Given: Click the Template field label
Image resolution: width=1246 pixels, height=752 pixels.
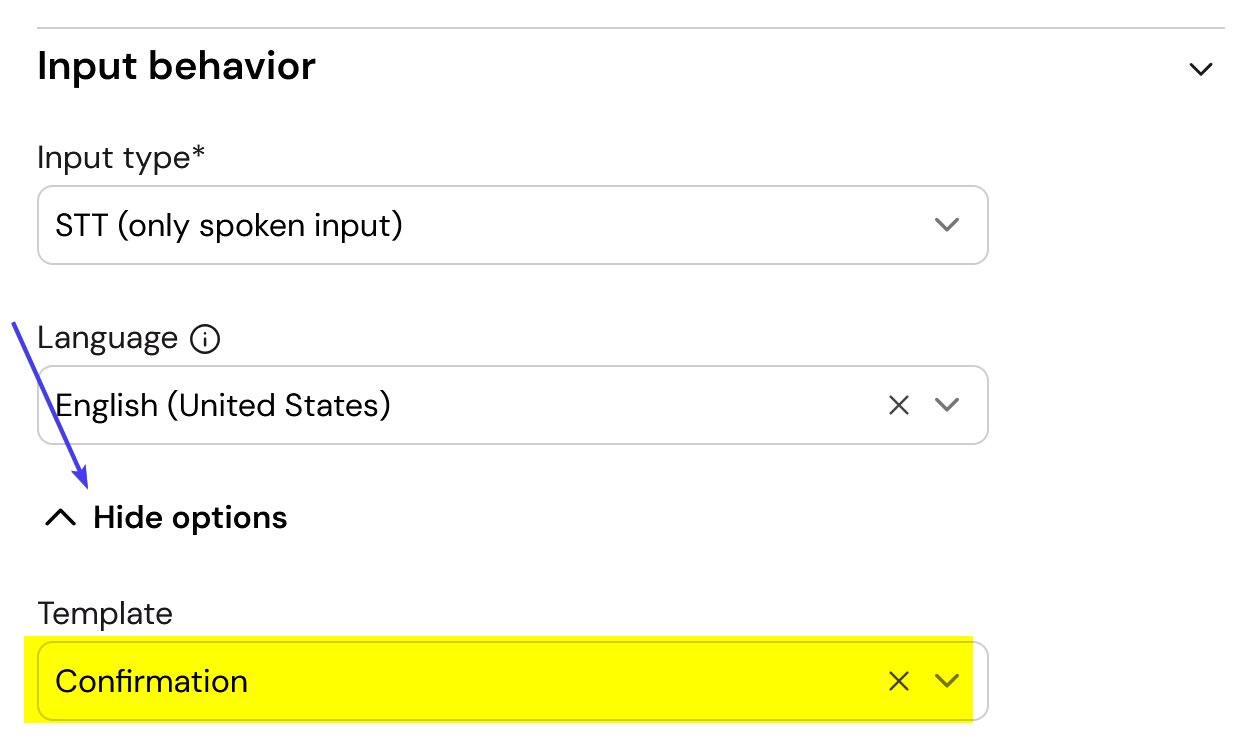Looking at the screenshot, I should tap(105, 613).
